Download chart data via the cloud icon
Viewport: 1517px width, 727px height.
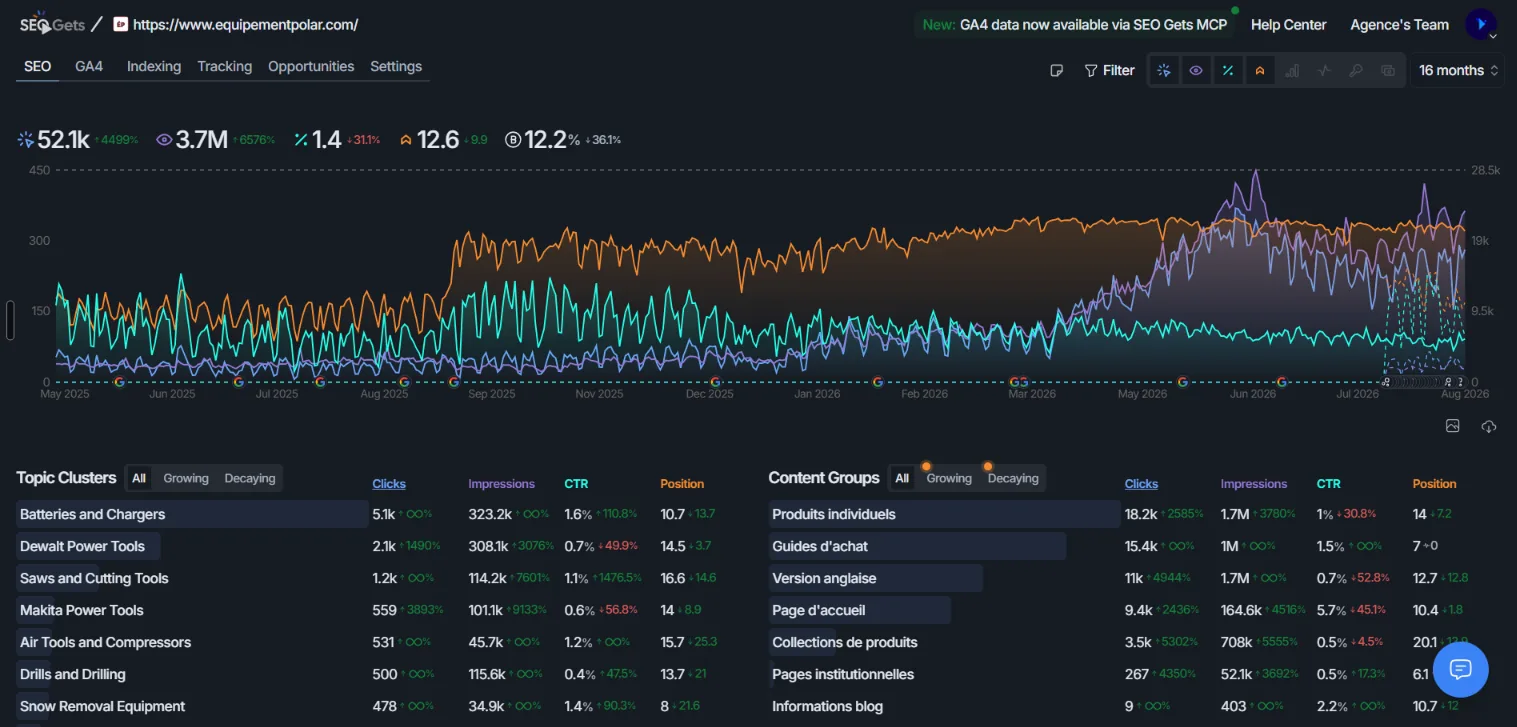(x=1489, y=426)
